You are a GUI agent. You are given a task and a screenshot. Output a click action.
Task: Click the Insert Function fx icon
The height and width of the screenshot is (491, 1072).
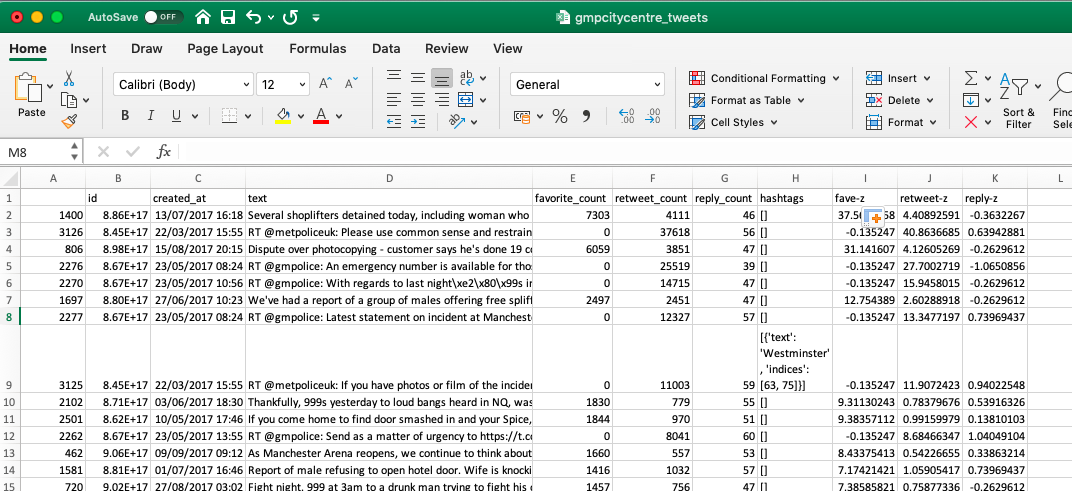click(x=164, y=152)
